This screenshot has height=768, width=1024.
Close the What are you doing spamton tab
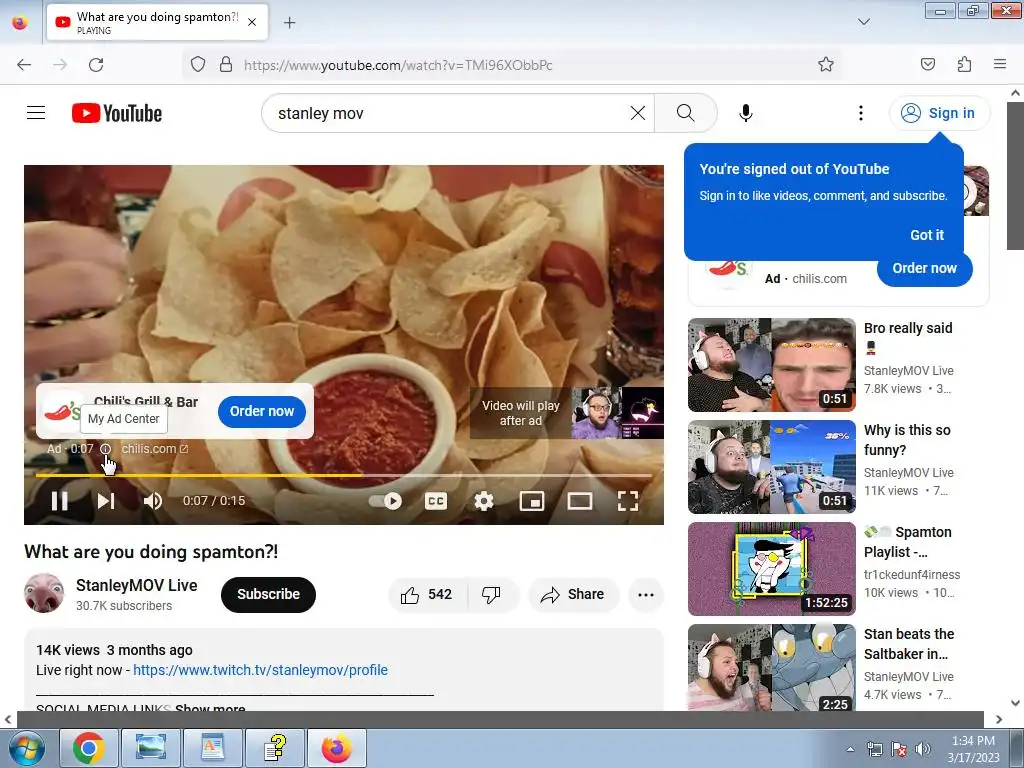[x=252, y=22]
